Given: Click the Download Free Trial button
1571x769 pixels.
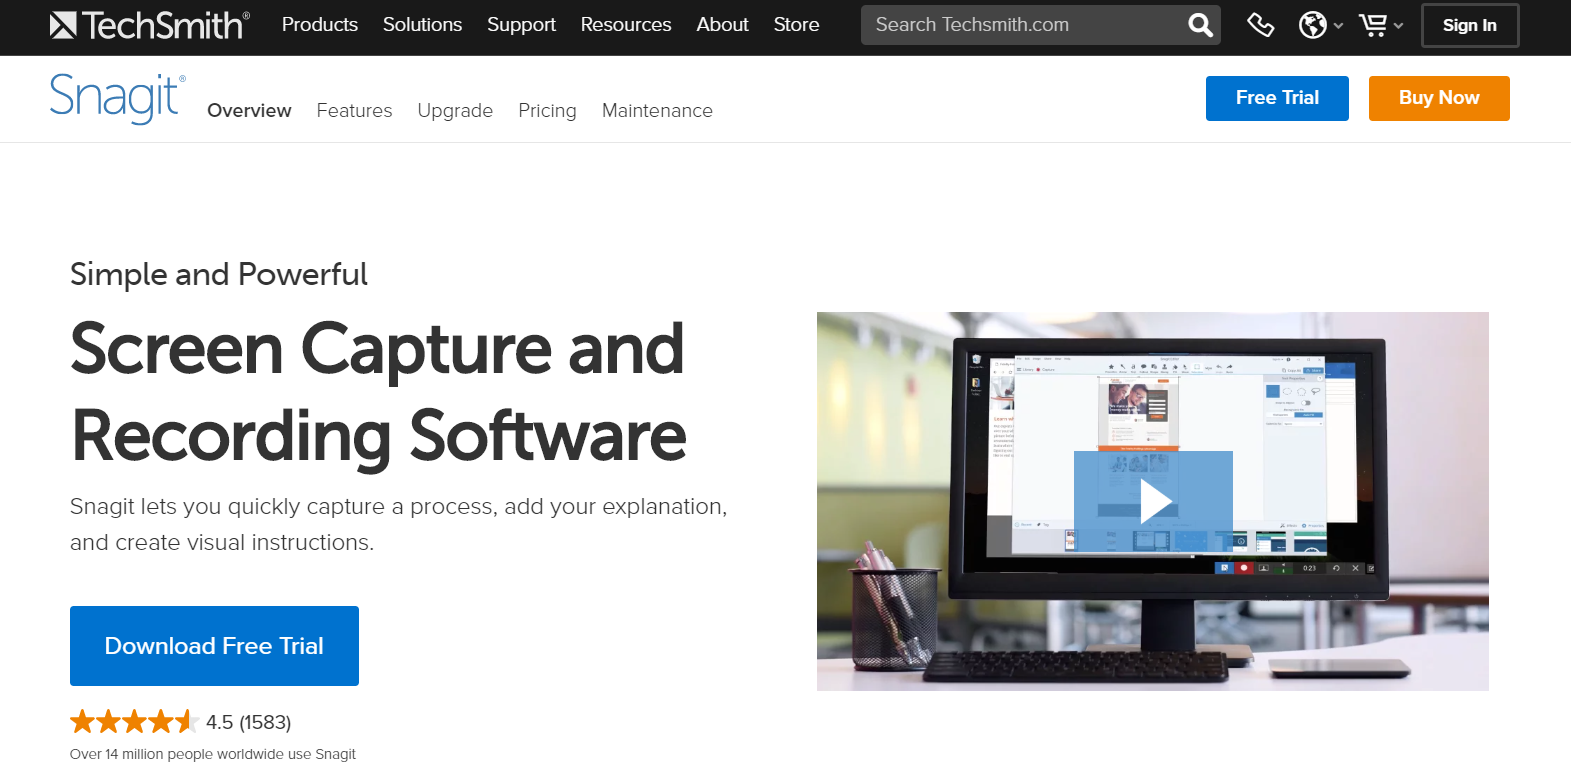Looking at the screenshot, I should [x=214, y=646].
